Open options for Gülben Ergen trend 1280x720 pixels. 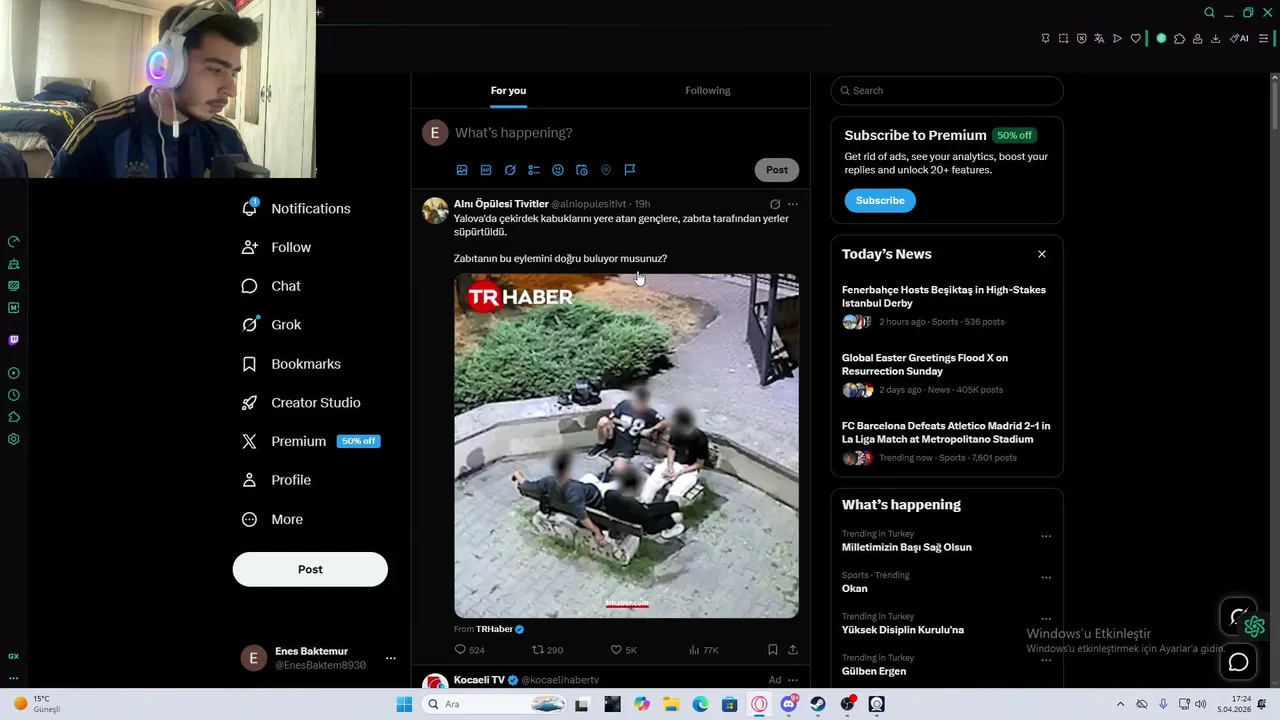coord(1046,660)
